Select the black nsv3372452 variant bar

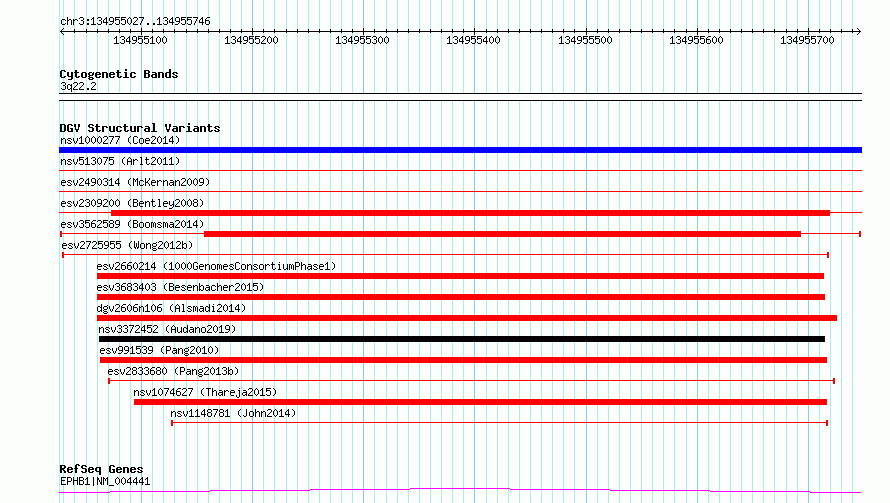pyautogui.click(x=462, y=339)
